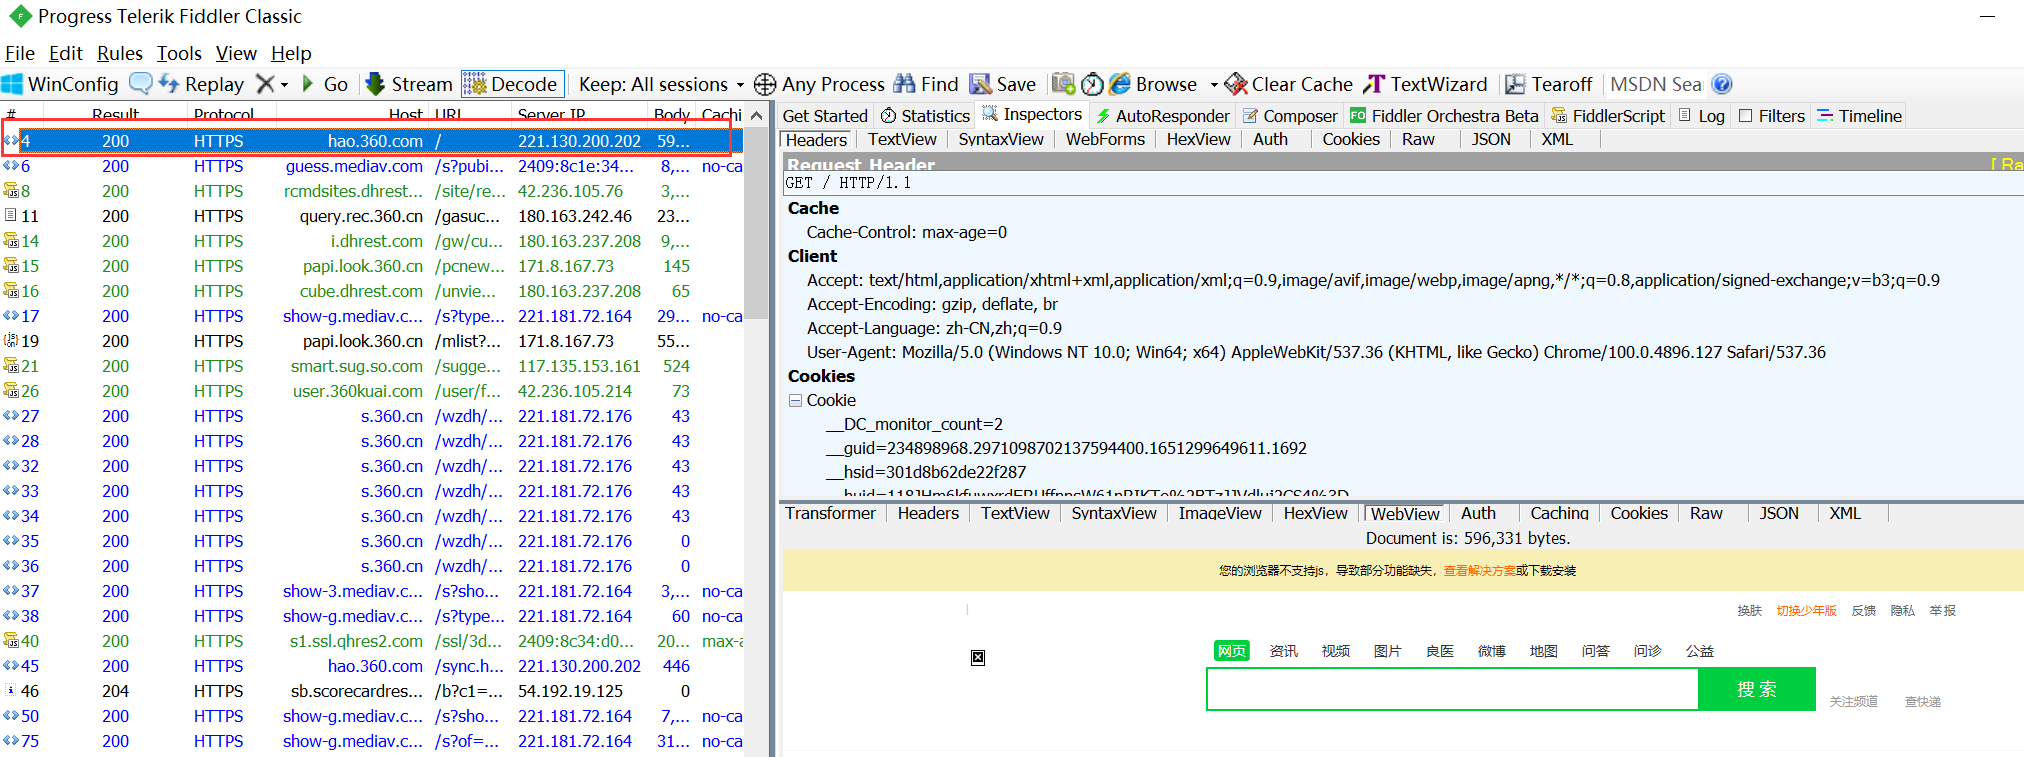2024x757 pixels.
Task: Click the broken image icon in WebView
Action: [x=978, y=657]
